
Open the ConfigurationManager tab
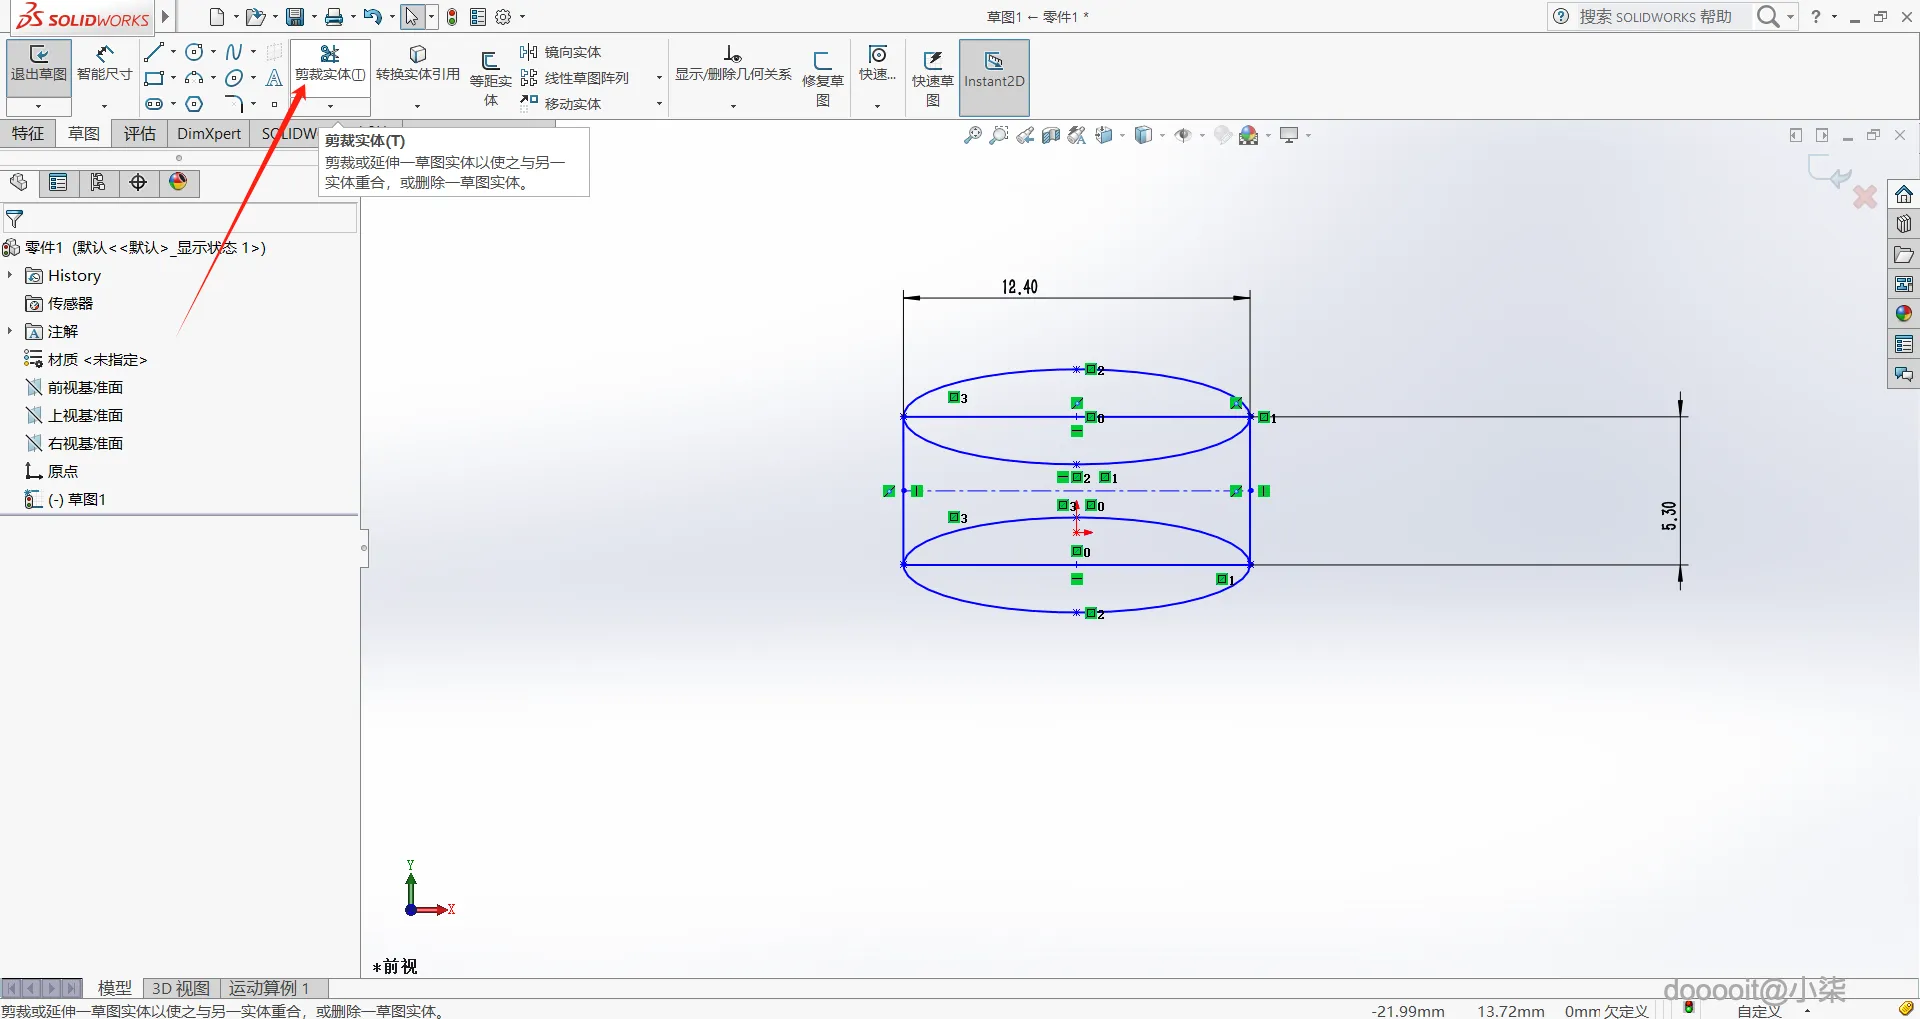pyautogui.click(x=98, y=182)
